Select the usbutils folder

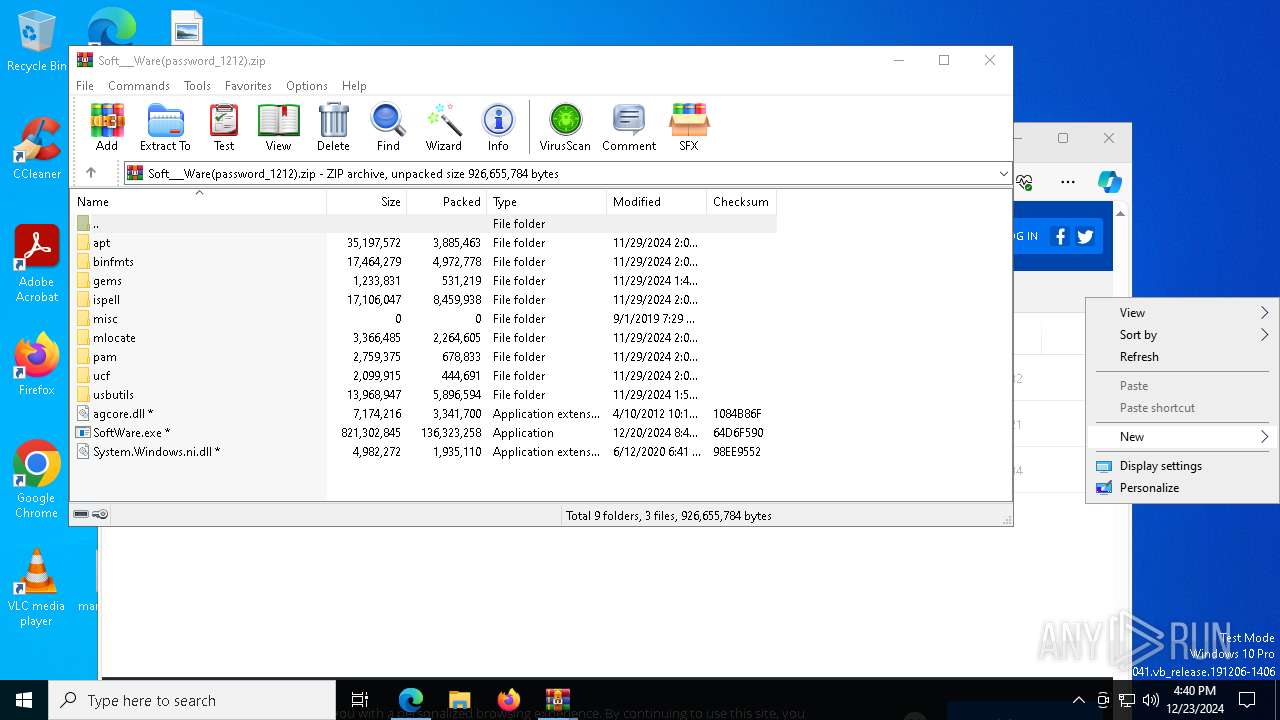point(424,395)
